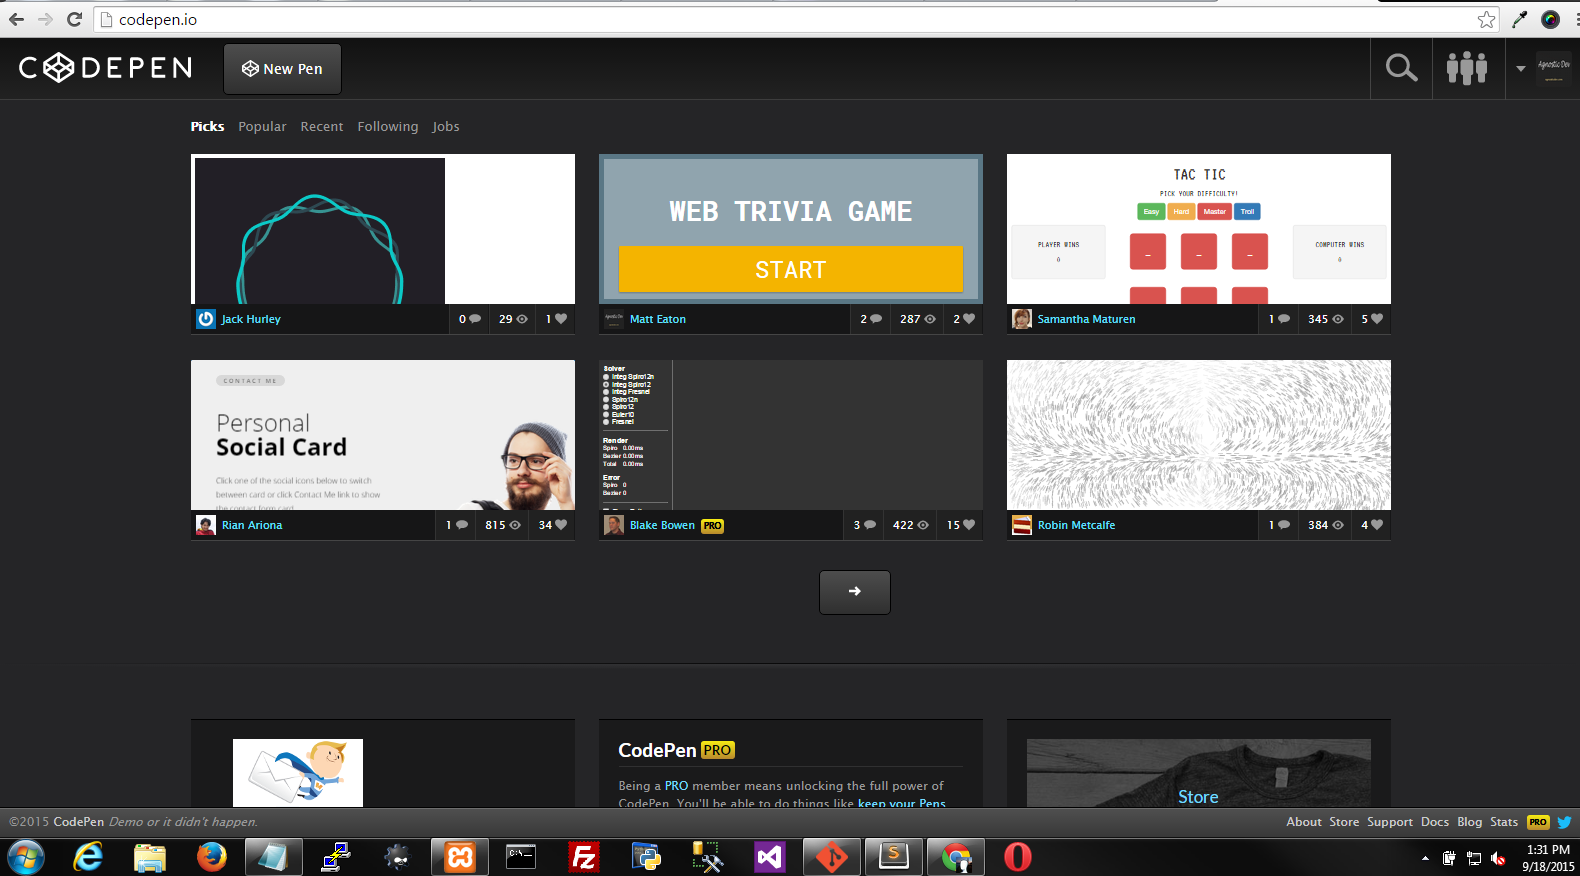1580x876 pixels.
Task: Go back in the browser
Action: (x=16, y=19)
